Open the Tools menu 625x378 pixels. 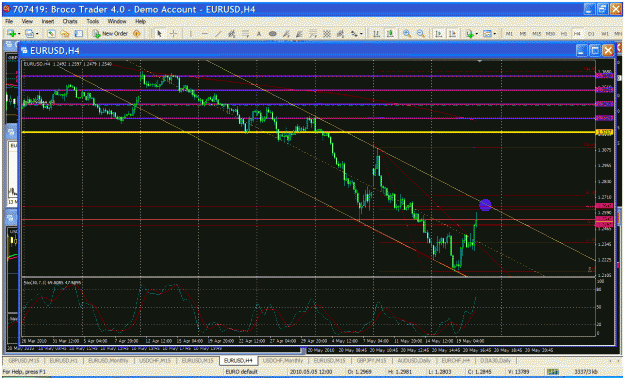[92, 21]
